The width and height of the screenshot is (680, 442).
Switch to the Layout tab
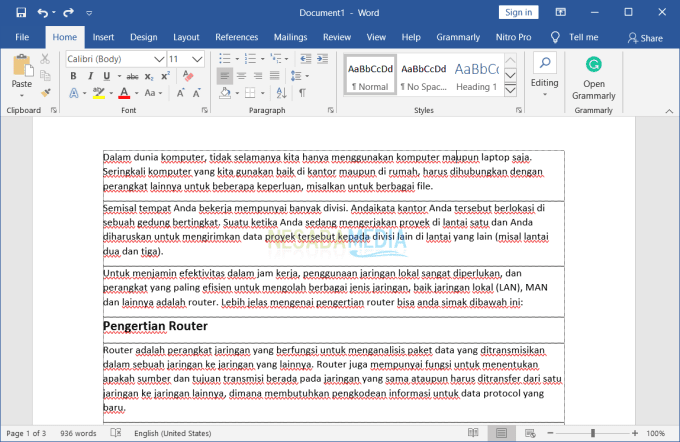(x=186, y=37)
